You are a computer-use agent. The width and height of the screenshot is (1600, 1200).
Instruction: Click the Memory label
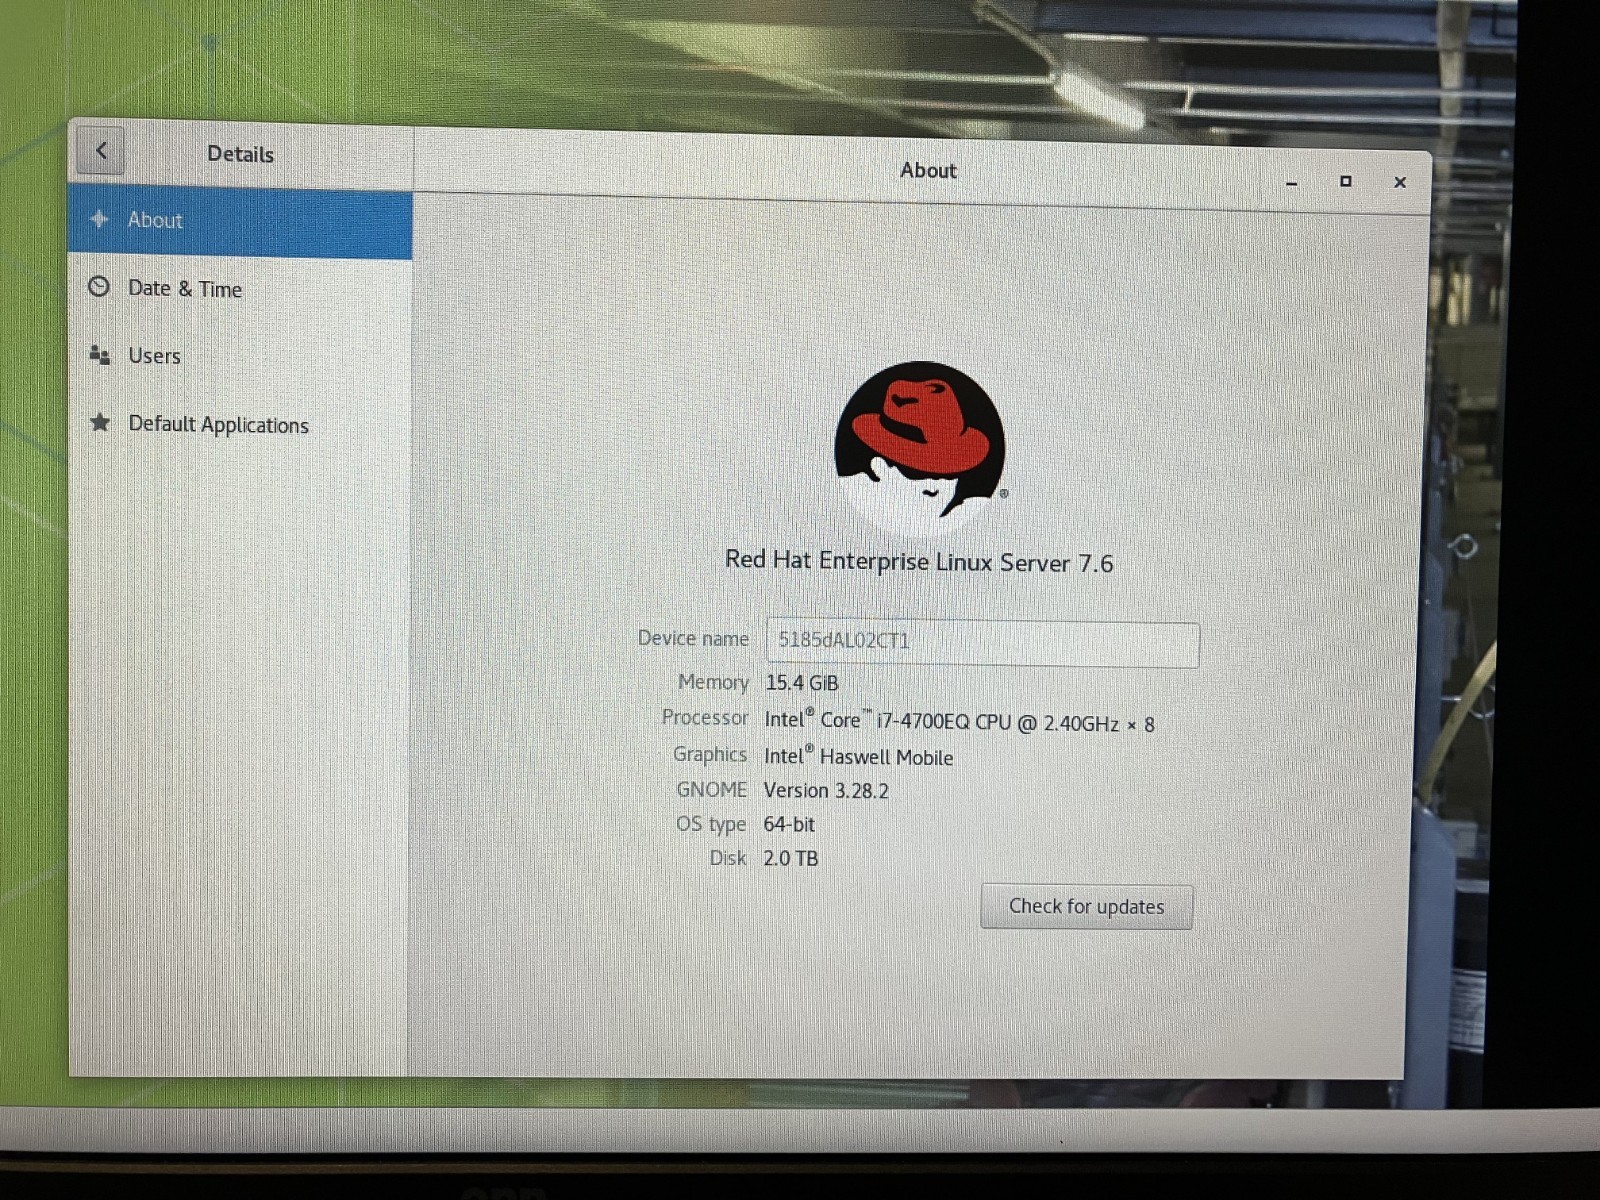(713, 683)
